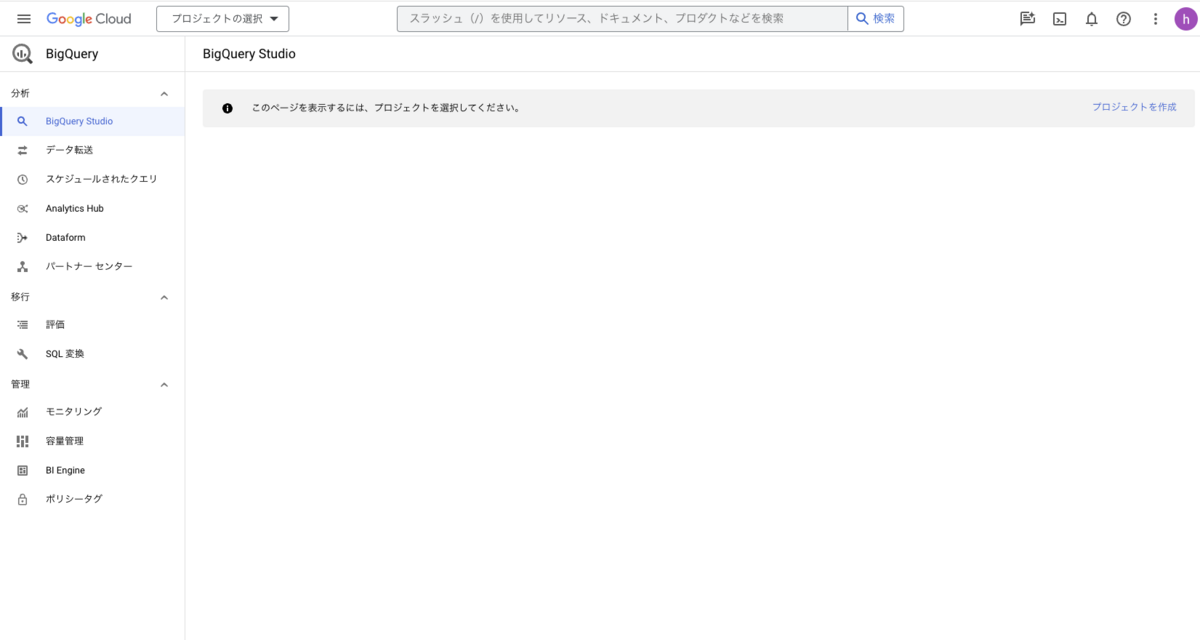Open 容量管理 page

click(92, 441)
